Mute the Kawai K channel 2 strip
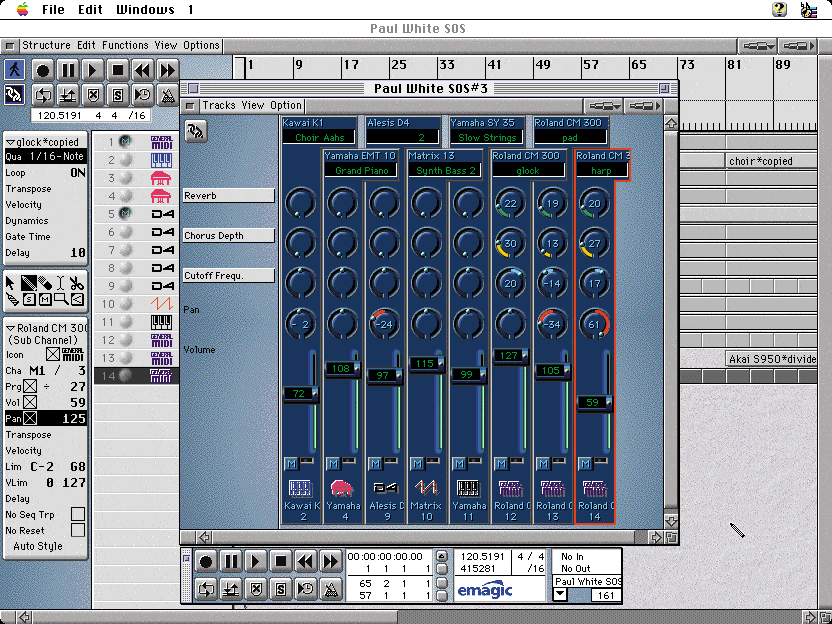832x624 pixels. [291, 464]
